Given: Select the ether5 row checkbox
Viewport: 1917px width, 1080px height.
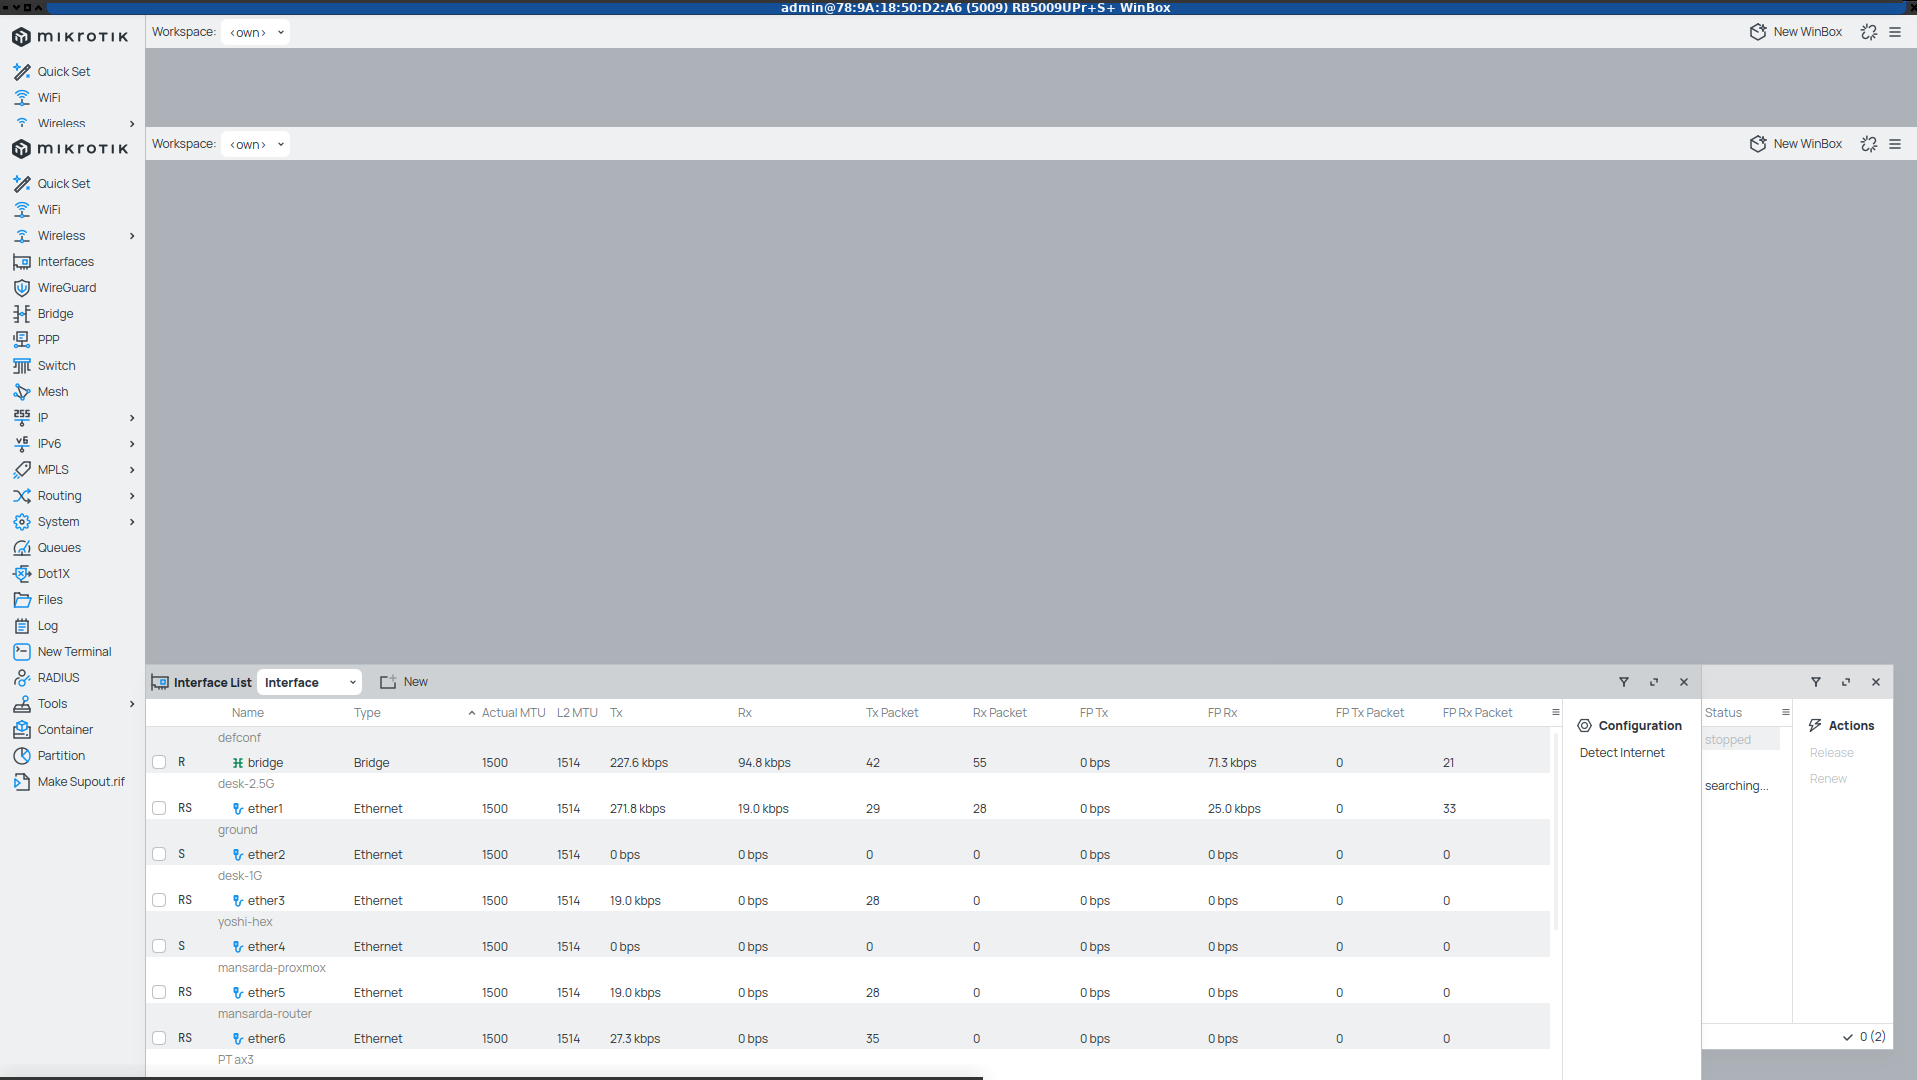Looking at the screenshot, I should click(159, 992).
